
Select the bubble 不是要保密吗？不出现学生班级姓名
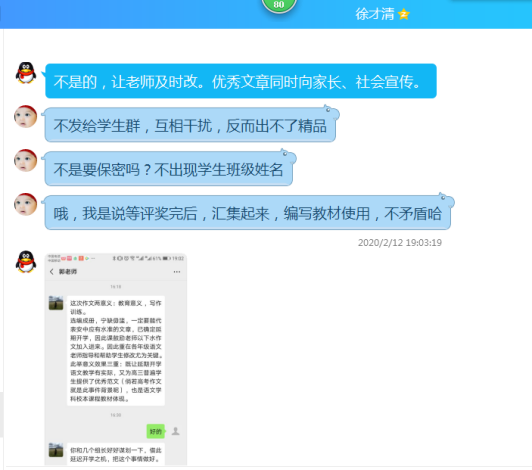pyautogui.click(x=169, y=169)
